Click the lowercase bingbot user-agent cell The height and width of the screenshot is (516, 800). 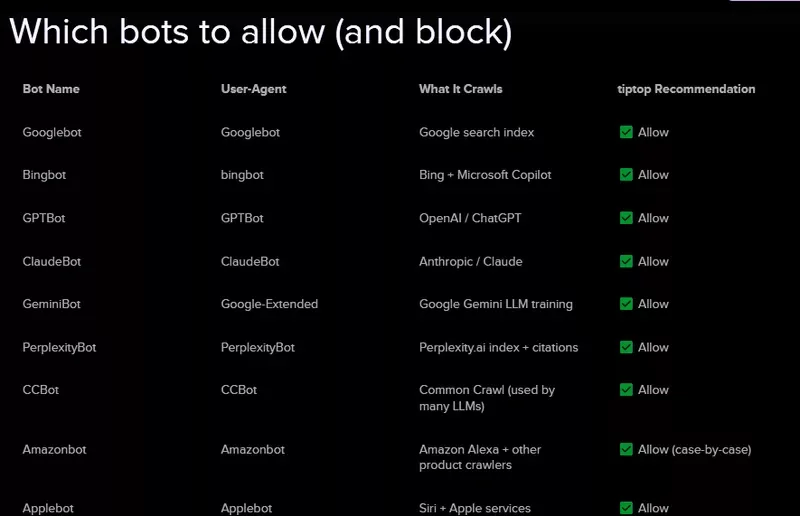(x=242, y=175)
